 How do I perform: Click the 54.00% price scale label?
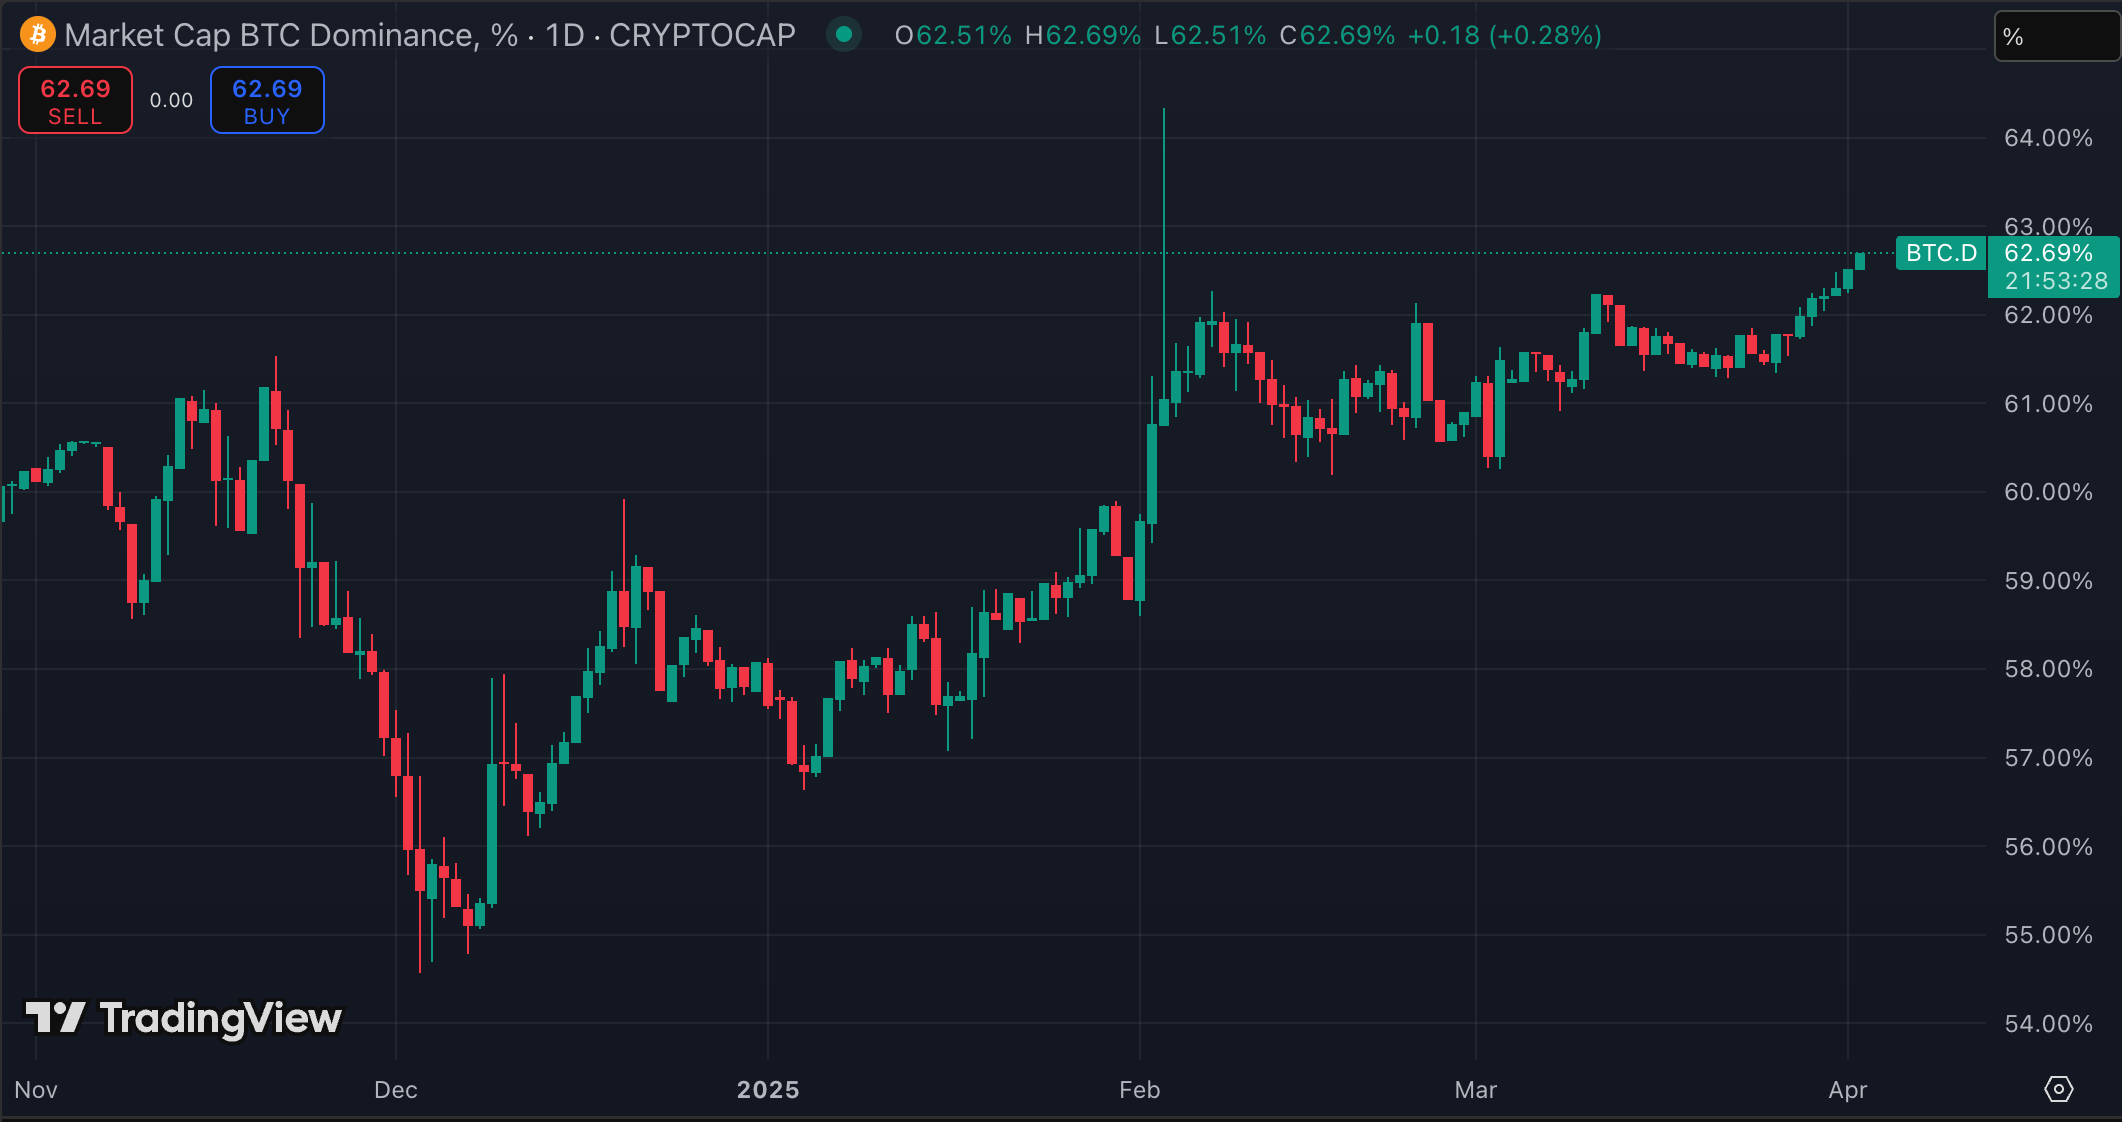(x=2048, y=1024)
